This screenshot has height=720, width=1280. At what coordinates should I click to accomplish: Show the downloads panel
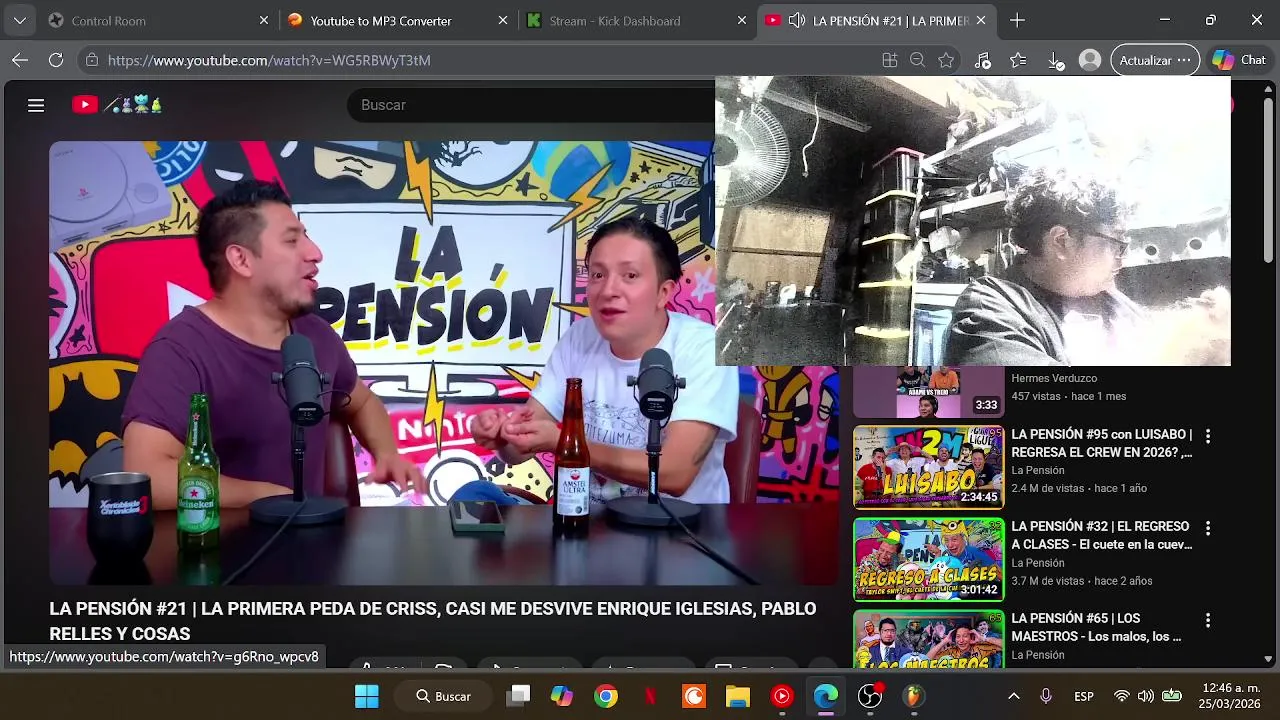(x=1056, y=60)
